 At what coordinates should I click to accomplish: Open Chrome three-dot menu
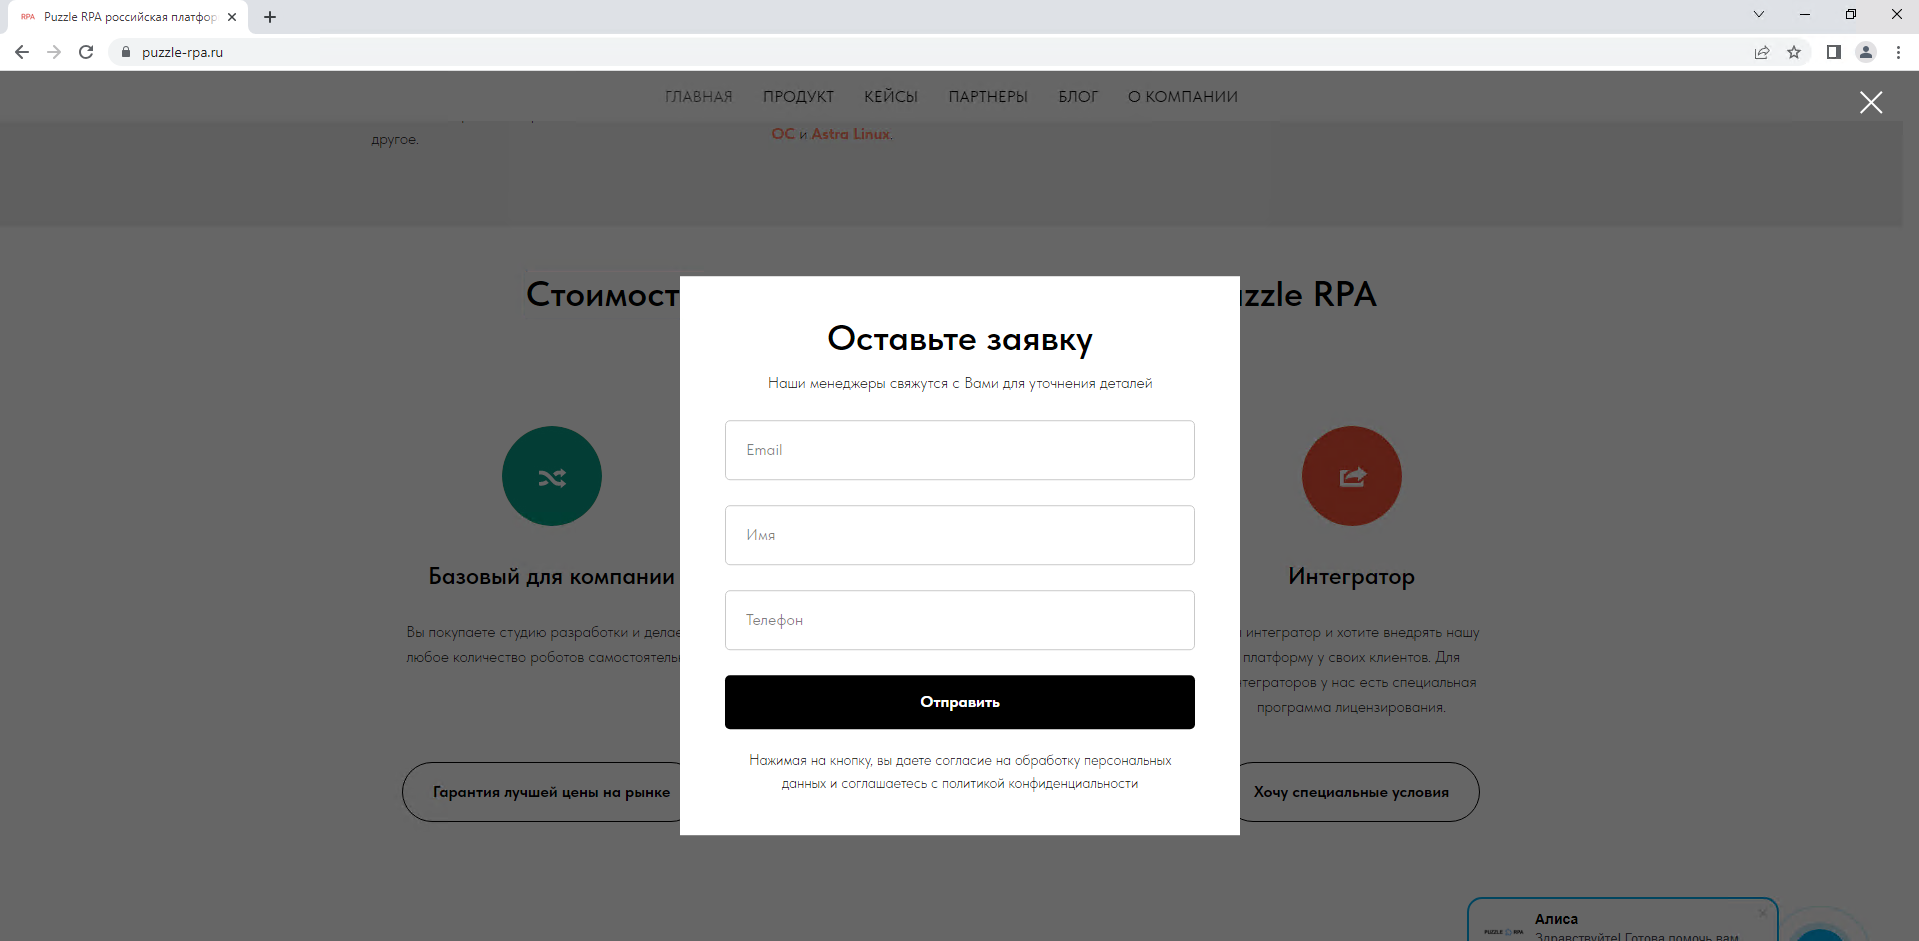click(1898, 52)
